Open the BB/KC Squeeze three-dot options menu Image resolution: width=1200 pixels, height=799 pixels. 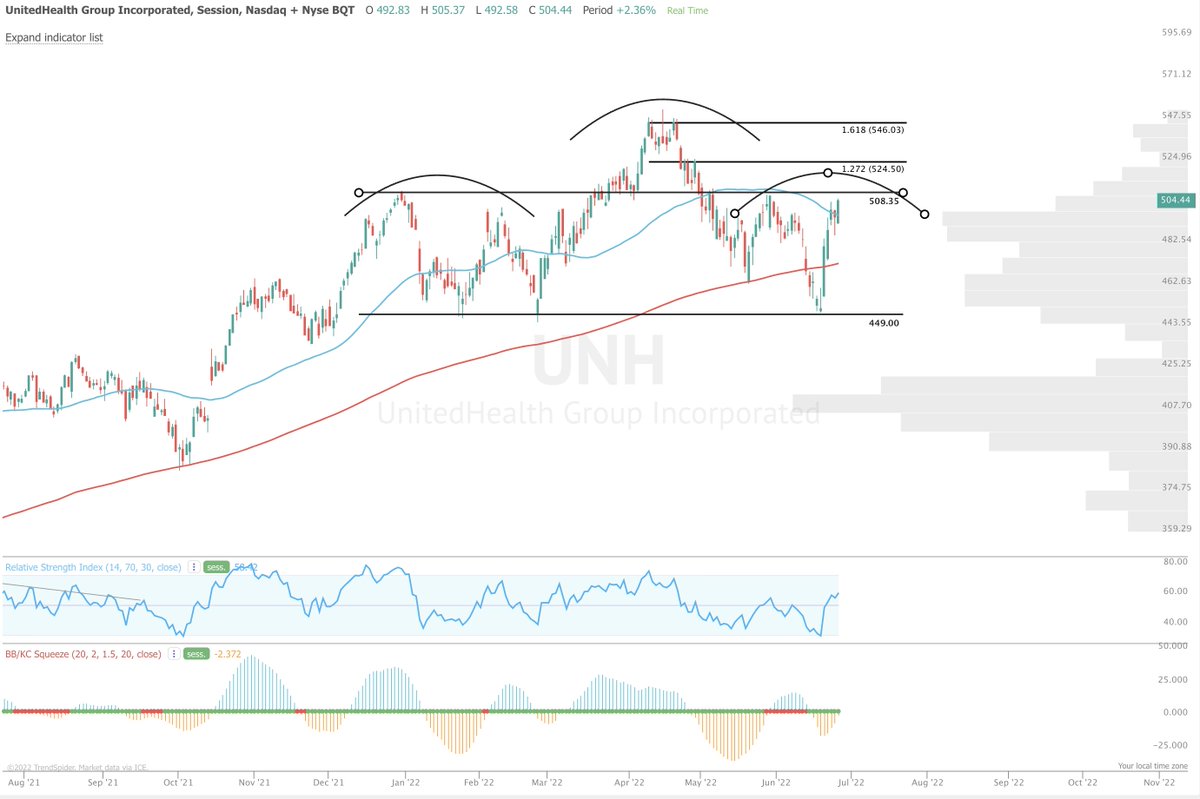[172, 654]
